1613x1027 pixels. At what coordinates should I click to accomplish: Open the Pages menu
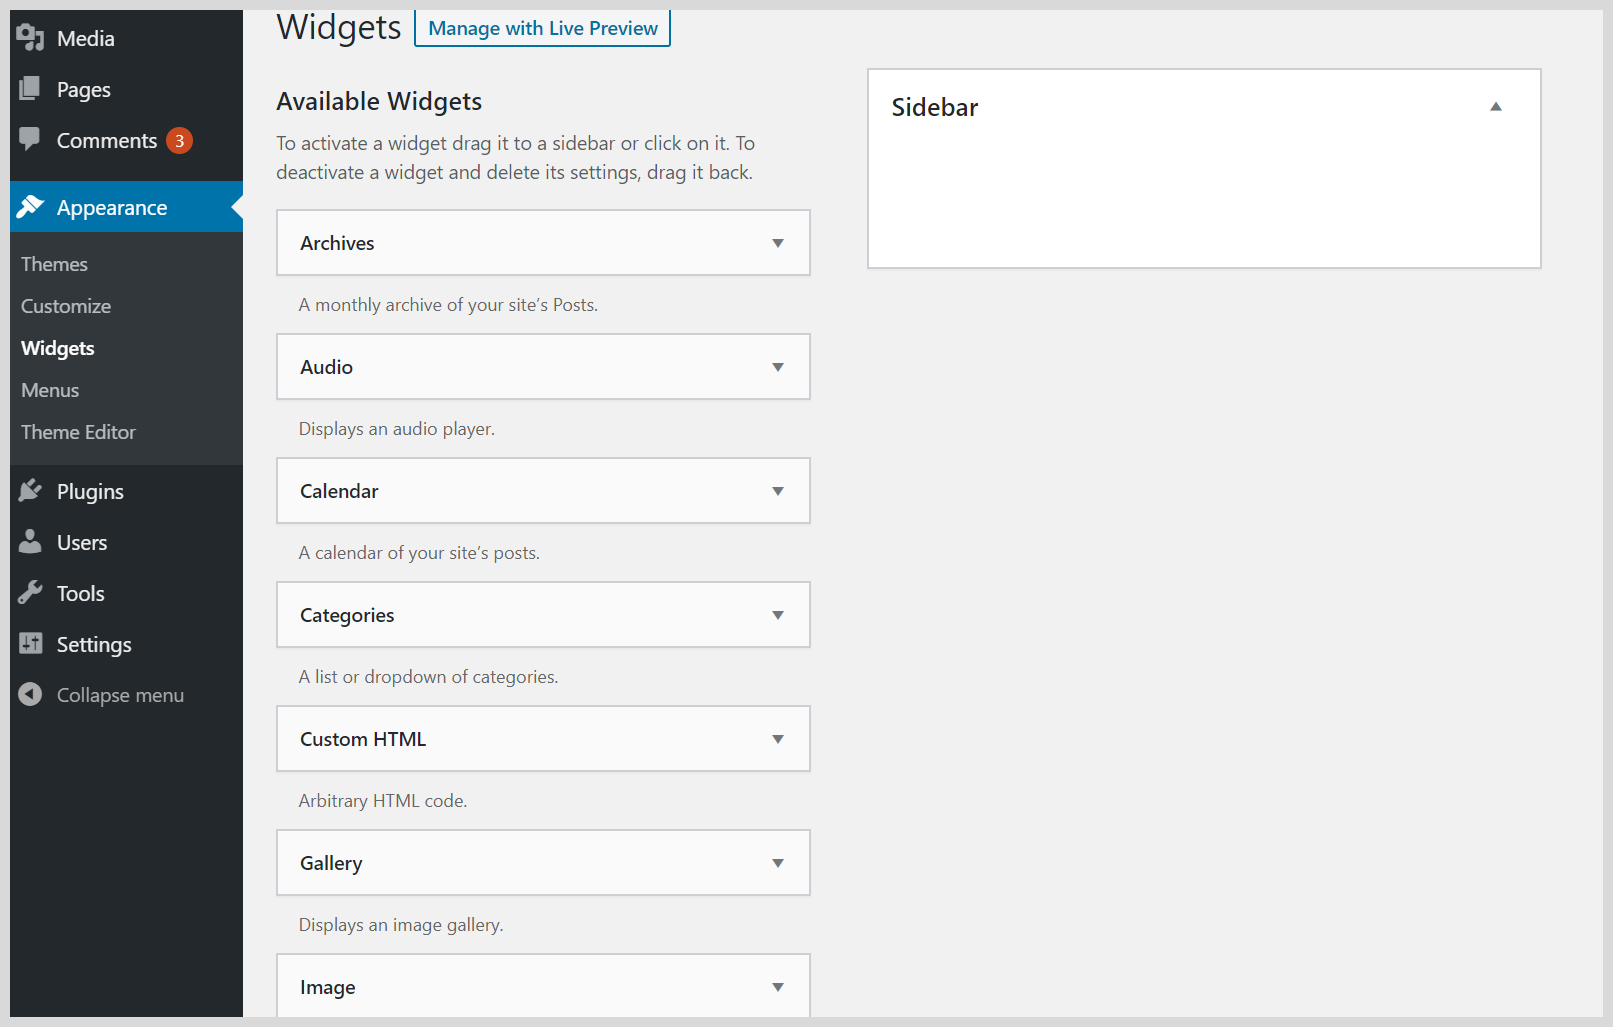[126, 89]
